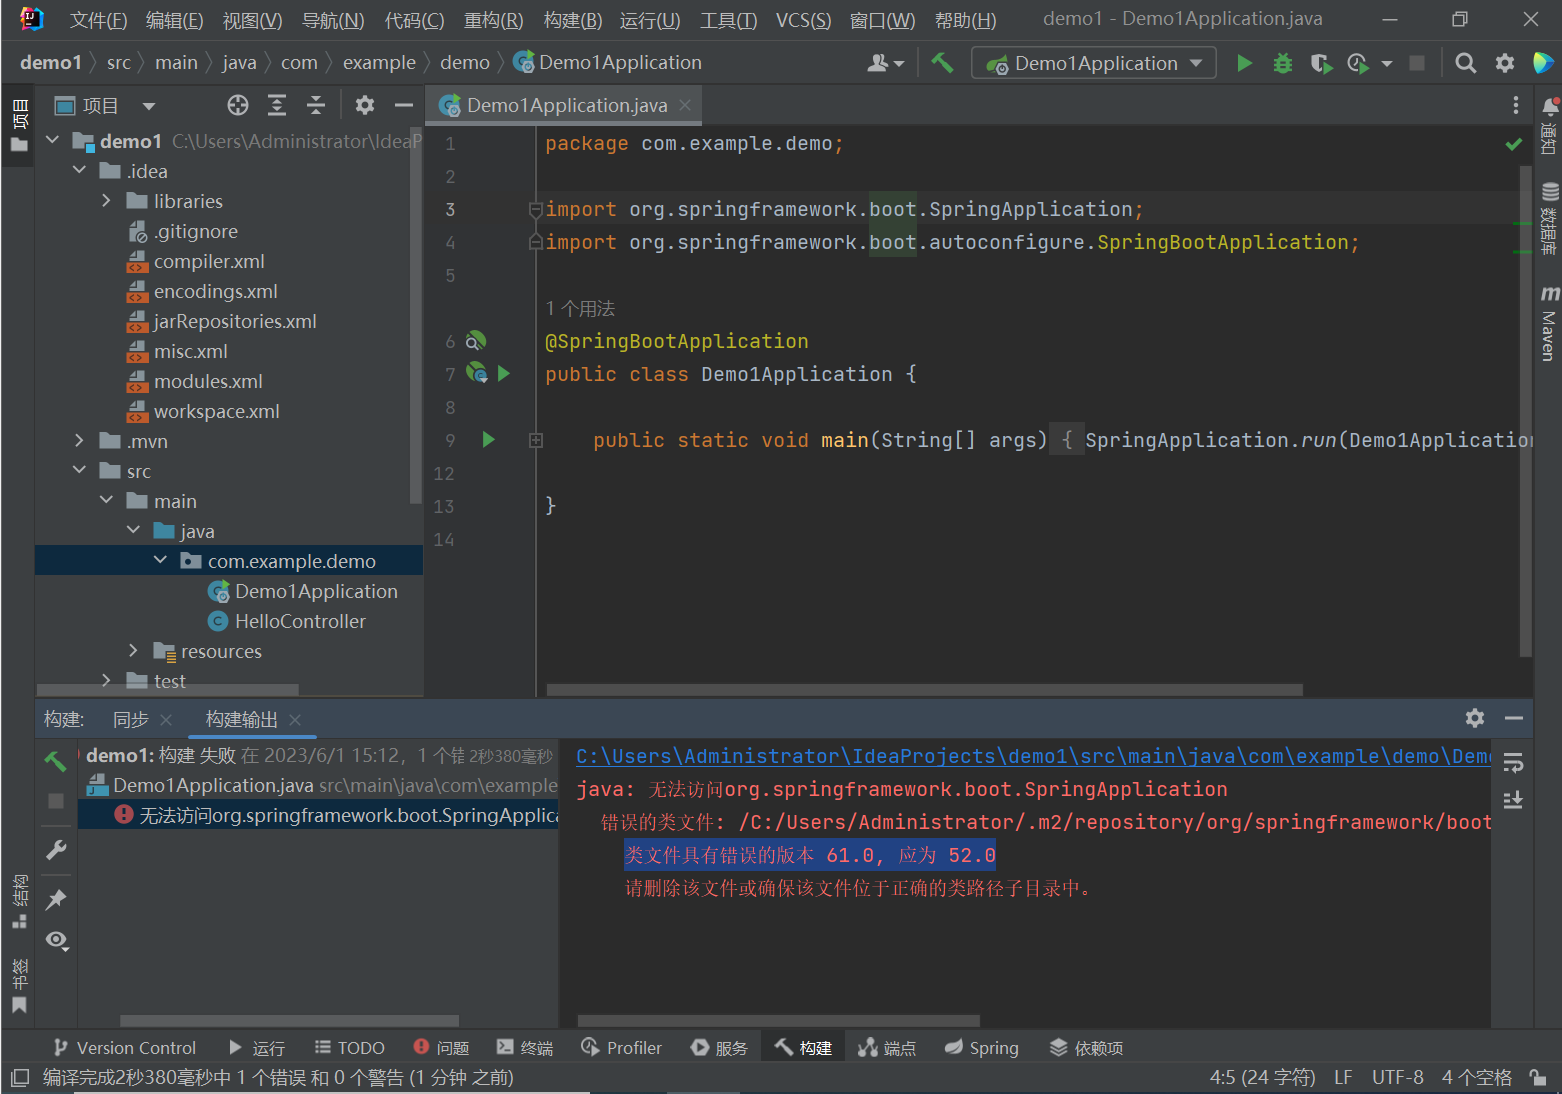Expand the resources folder in tree
Screen dimensions: 1562x1094
(134, 651)
